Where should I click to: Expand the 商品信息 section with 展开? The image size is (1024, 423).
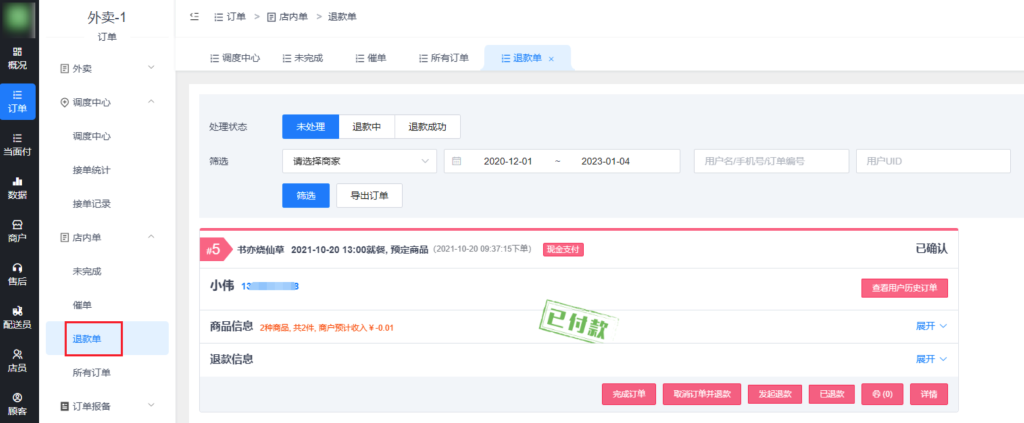click(930, 325)
